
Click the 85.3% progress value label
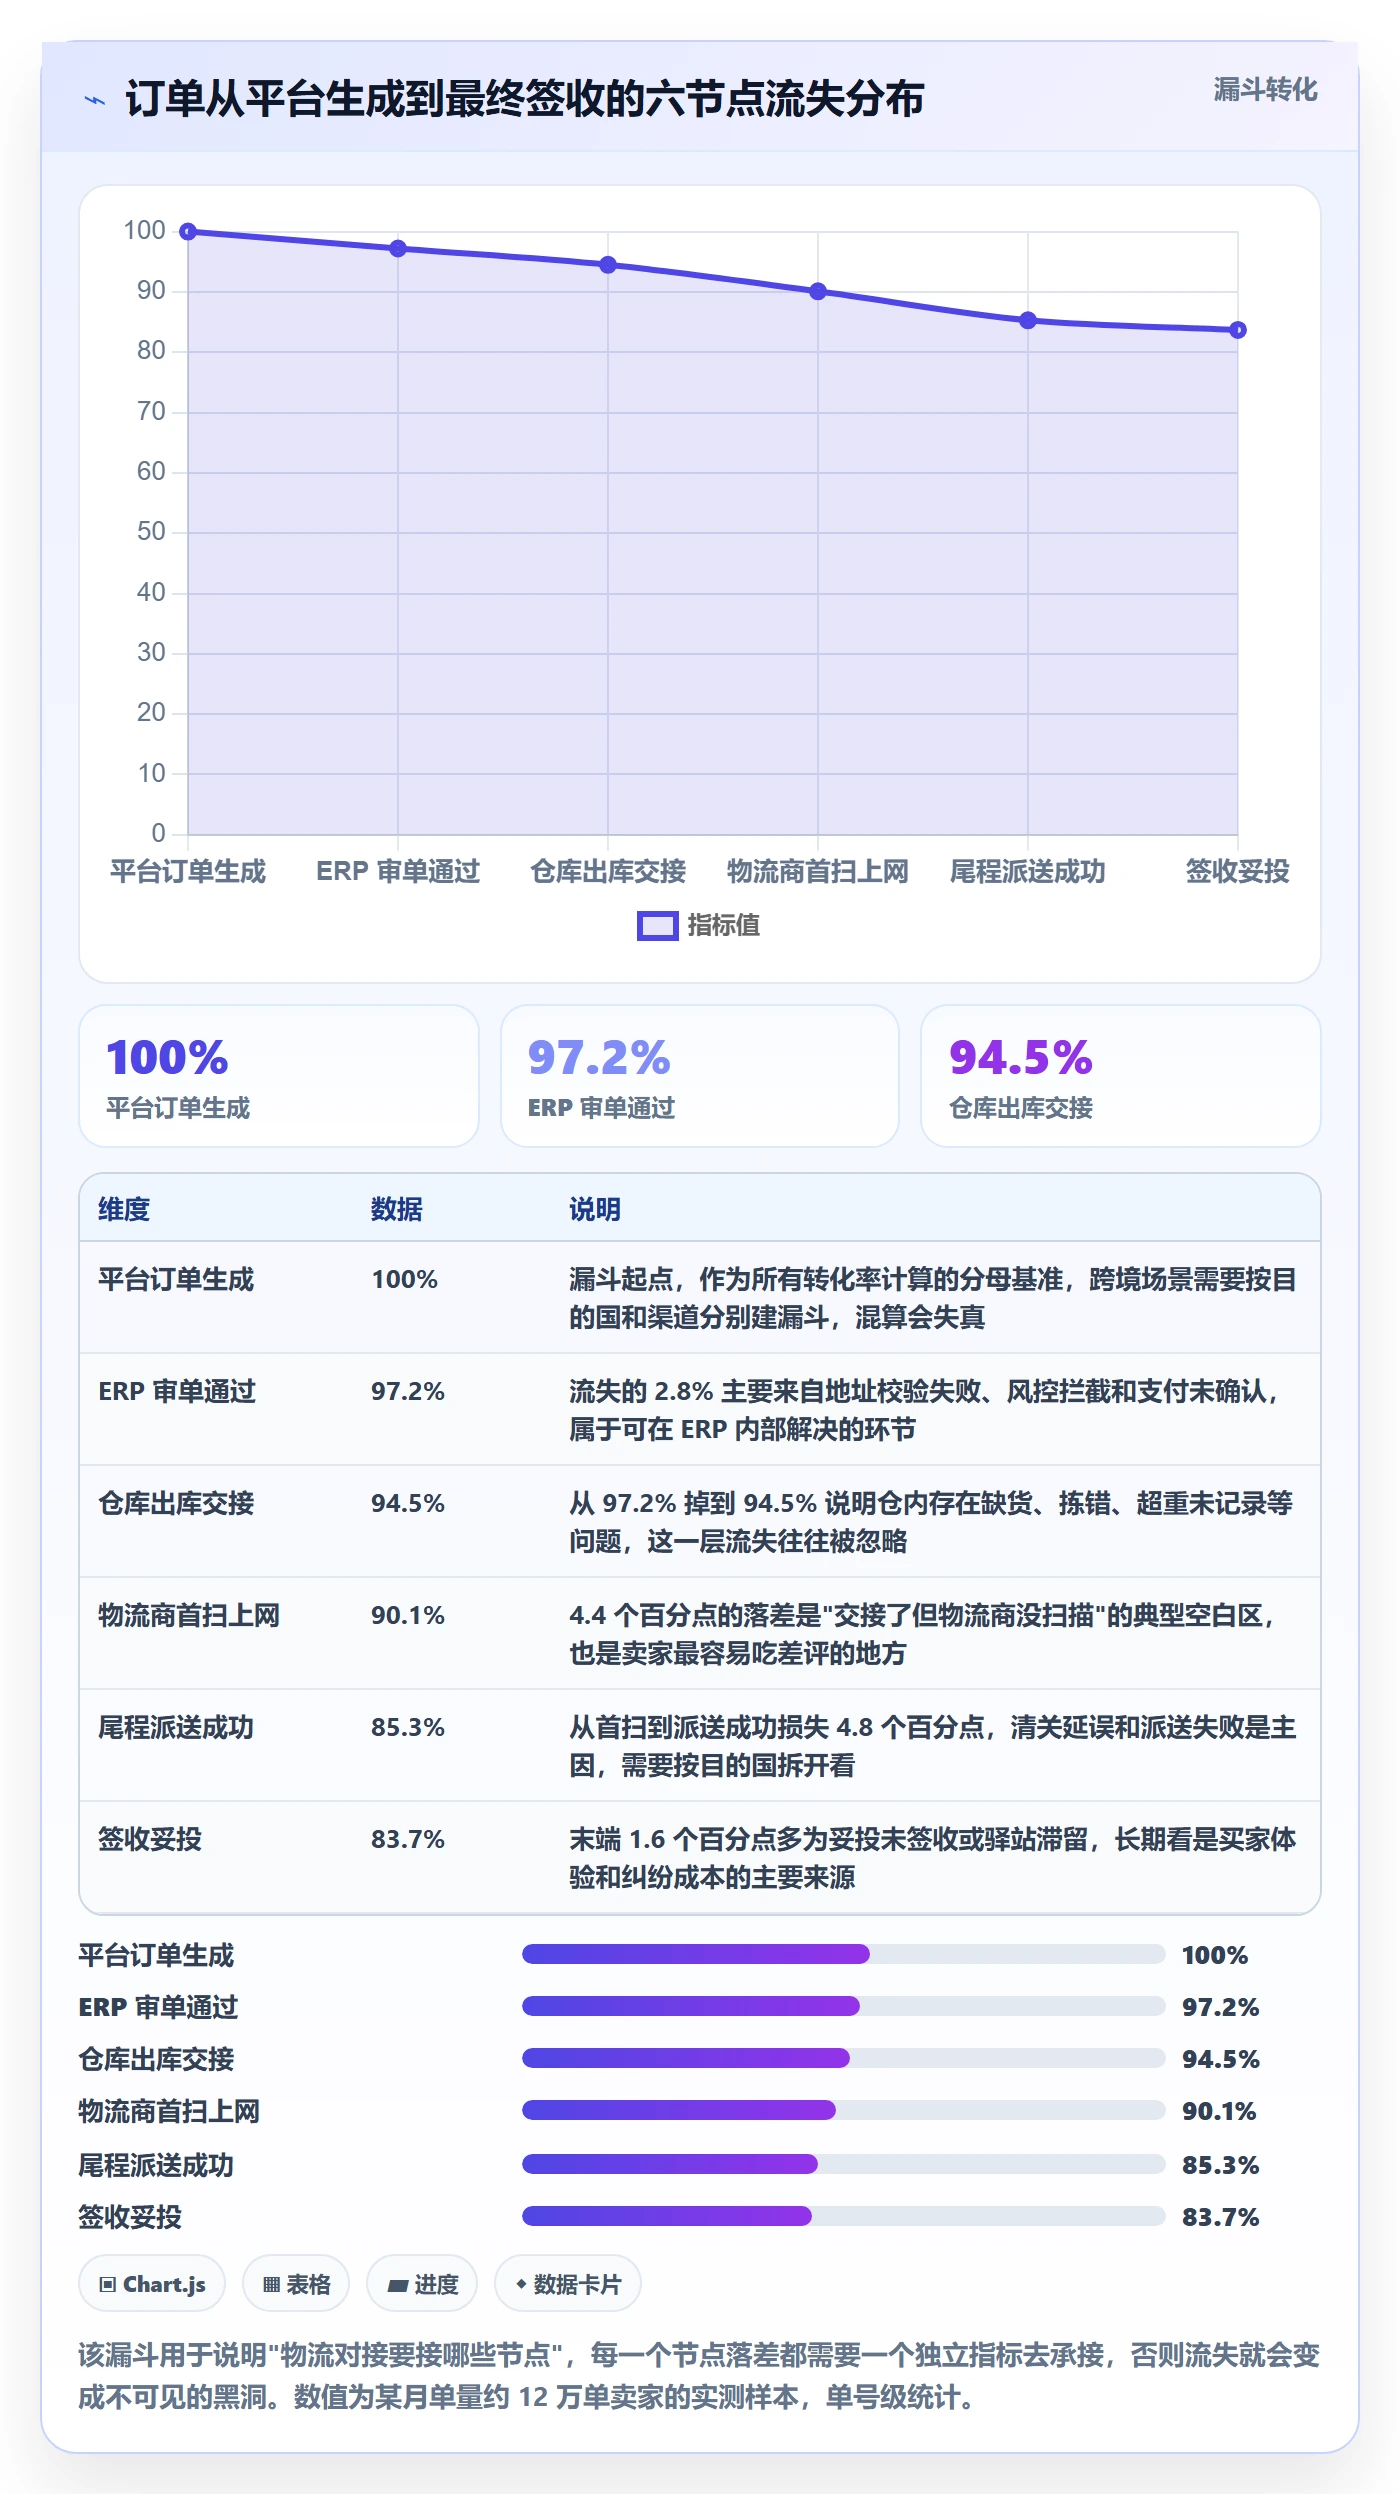[x=1220, y=2165]
